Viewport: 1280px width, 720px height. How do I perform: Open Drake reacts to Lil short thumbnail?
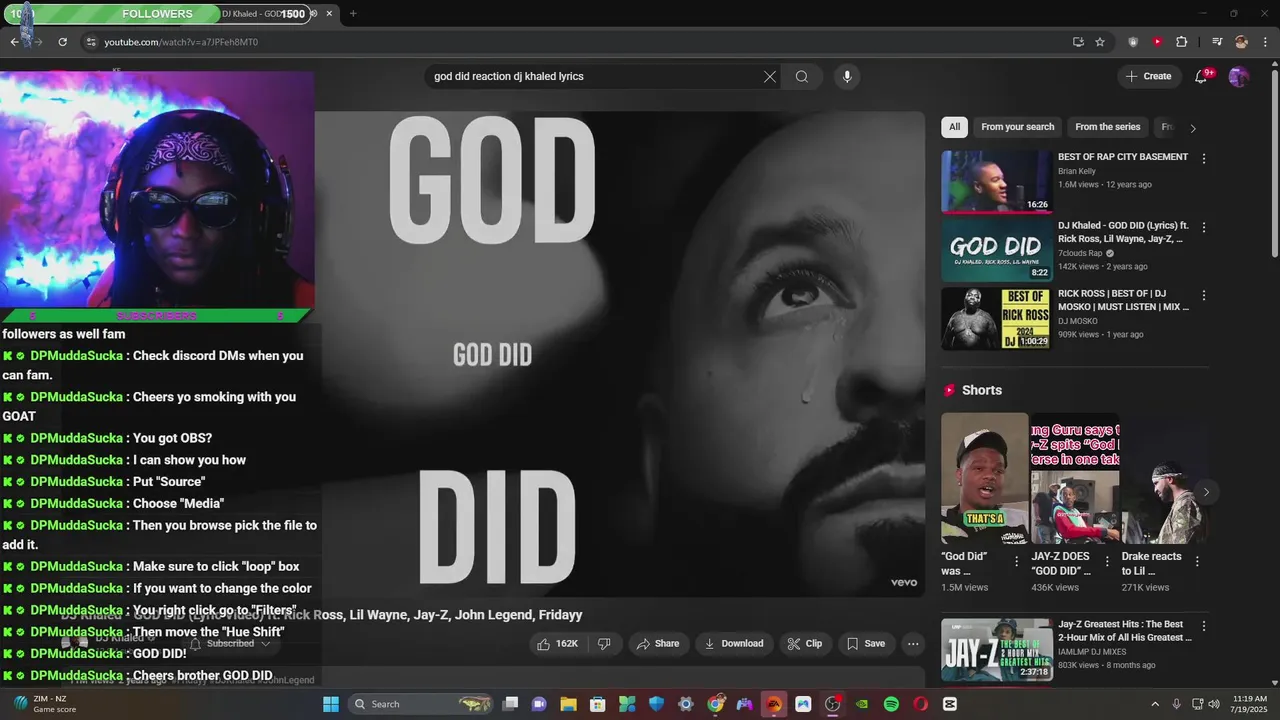point(1165,478)
